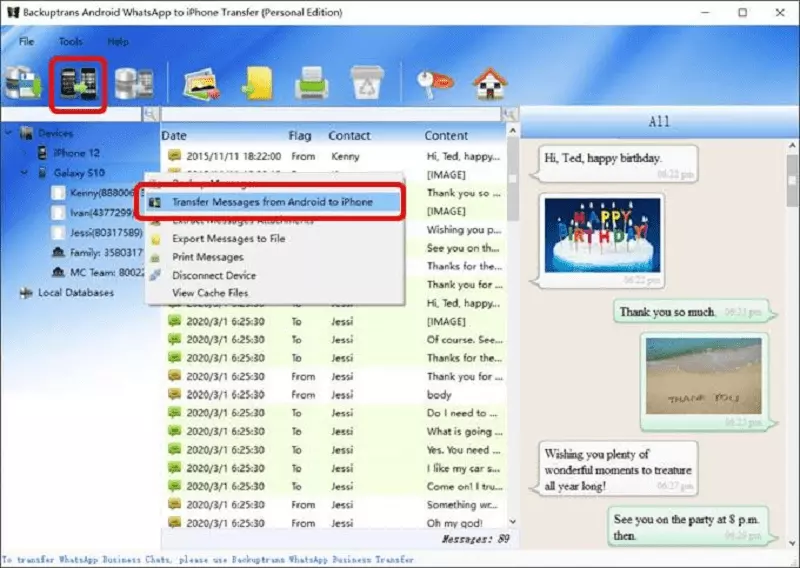The height and width of the screenshot is (568, 800).
Task: Open the File menu
Action: pyautogui.click(x=27, y=41)
